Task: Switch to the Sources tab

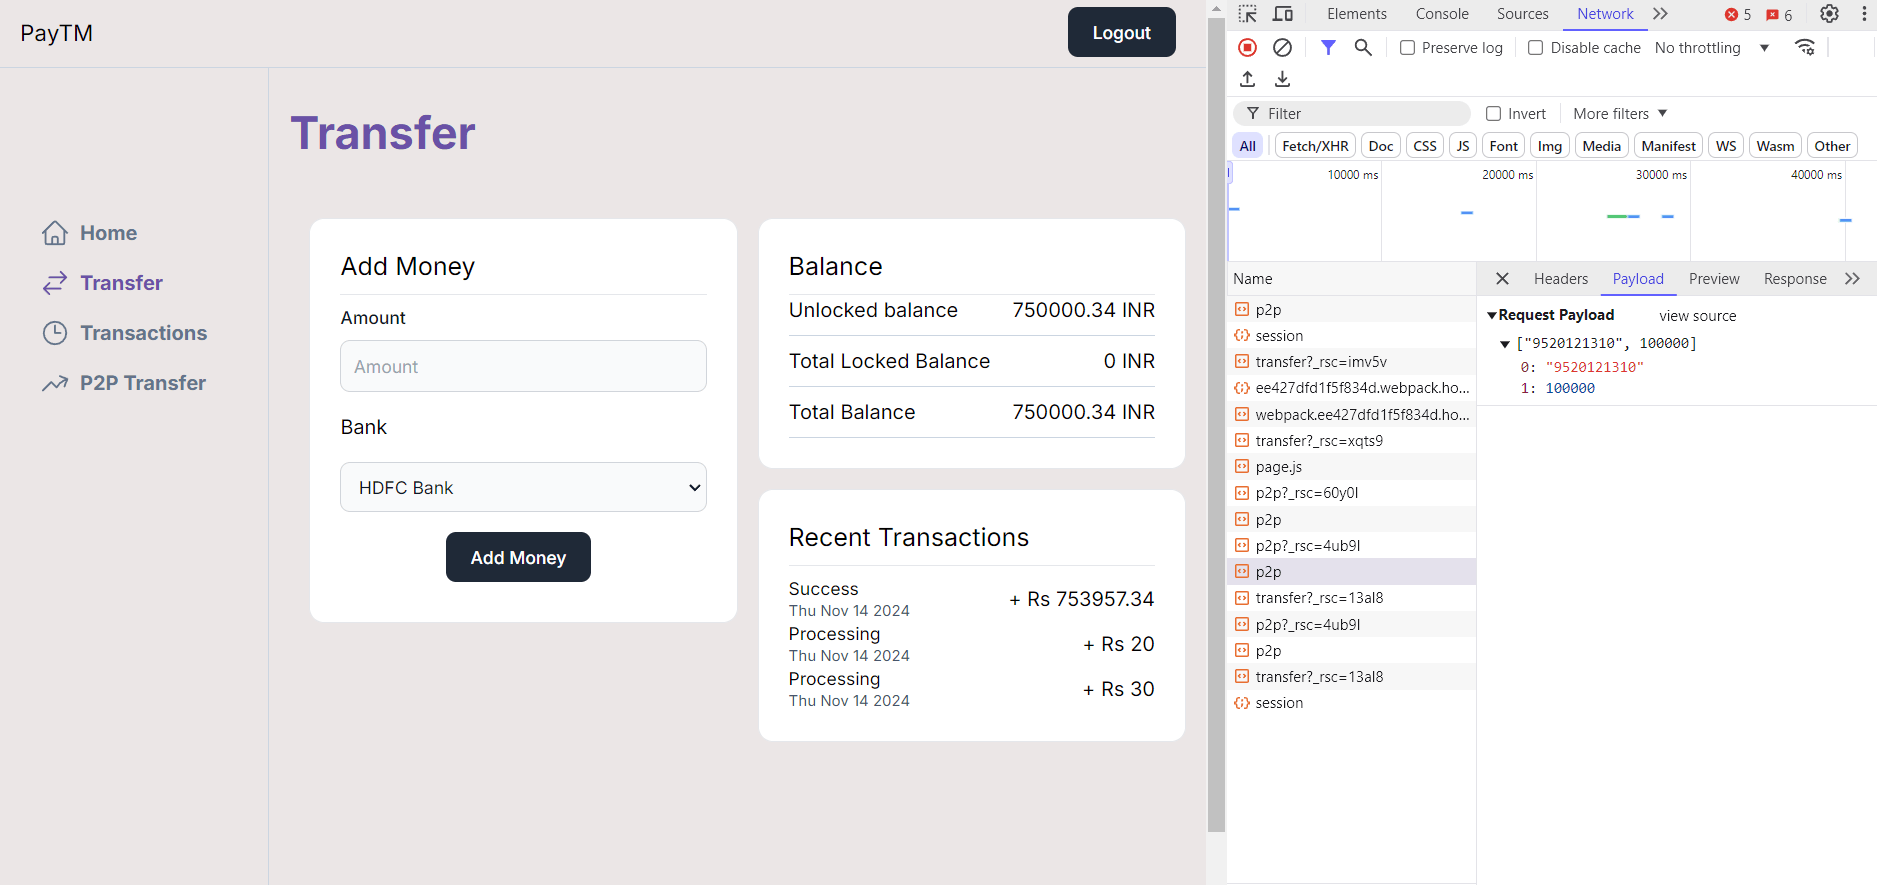Action: tap(1522, 14)
